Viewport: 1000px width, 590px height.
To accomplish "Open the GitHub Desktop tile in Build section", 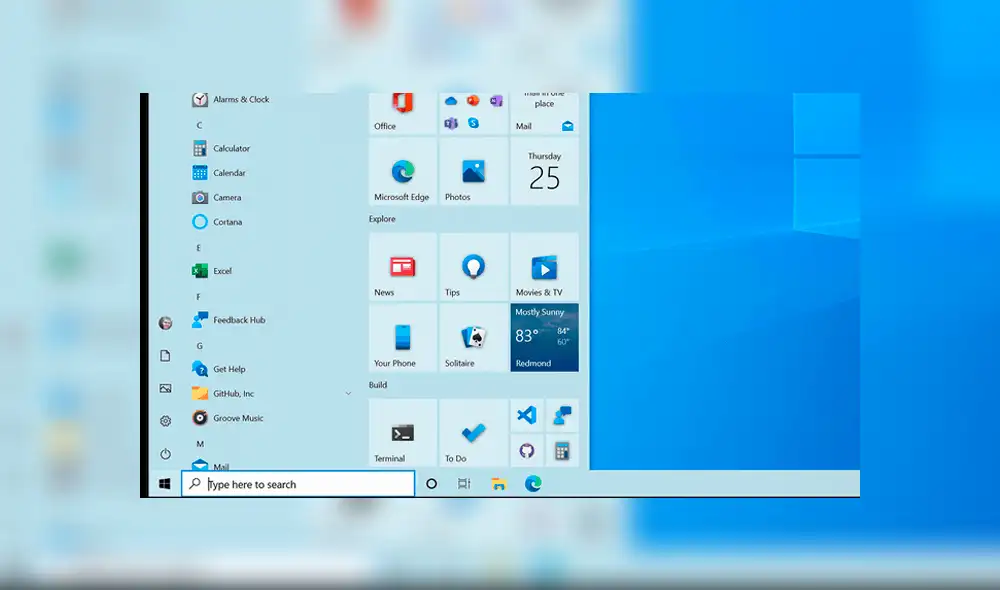I will pyautogui.click(x=527, y=450).
